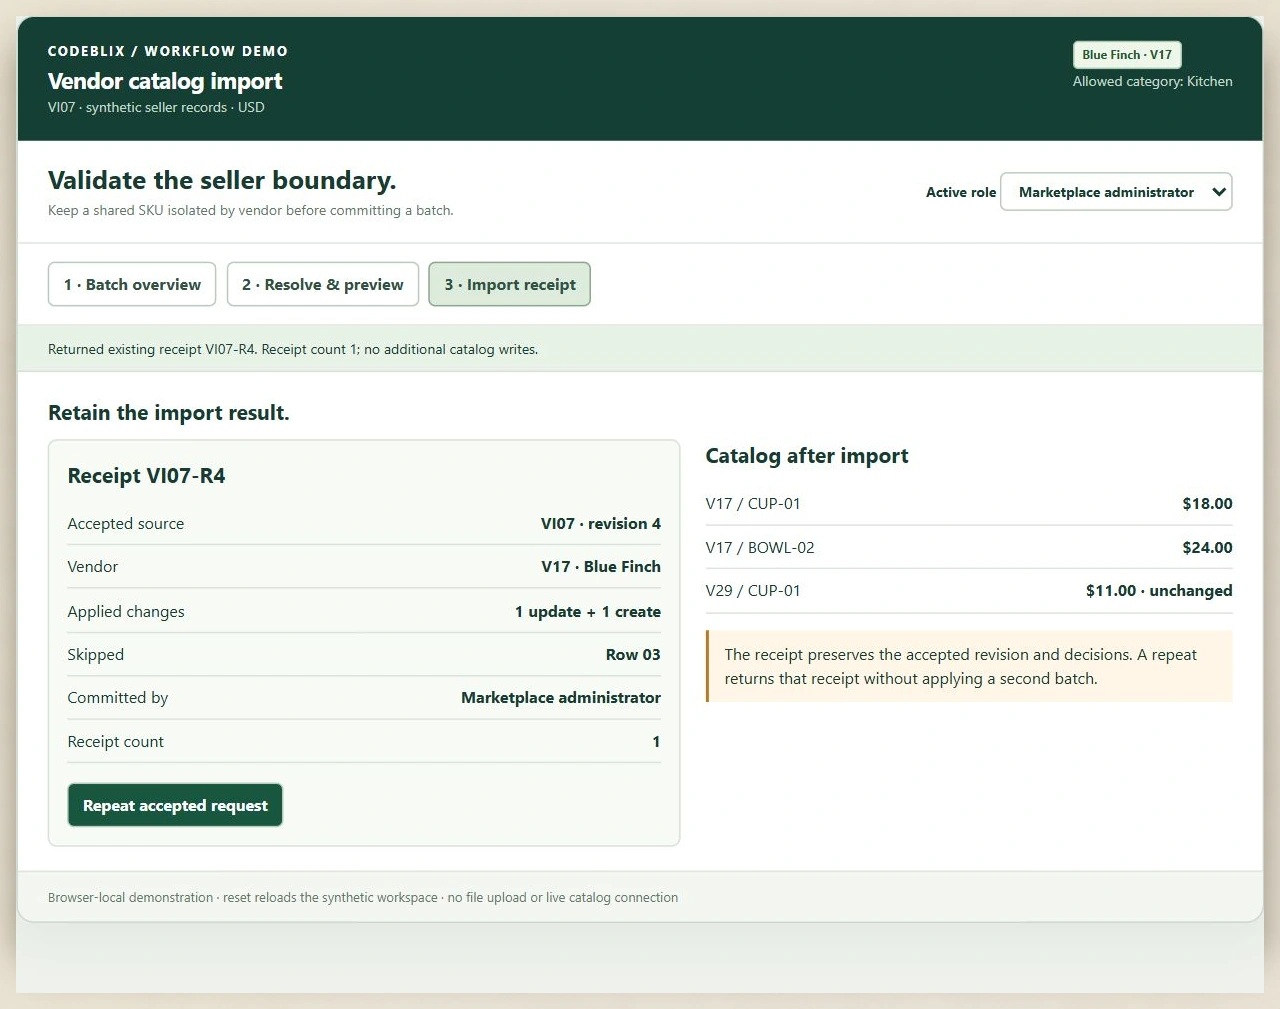Viewport: 1280px width, 1009px height.
Task: Click the receipt preservation note
Action: [969, 666]
